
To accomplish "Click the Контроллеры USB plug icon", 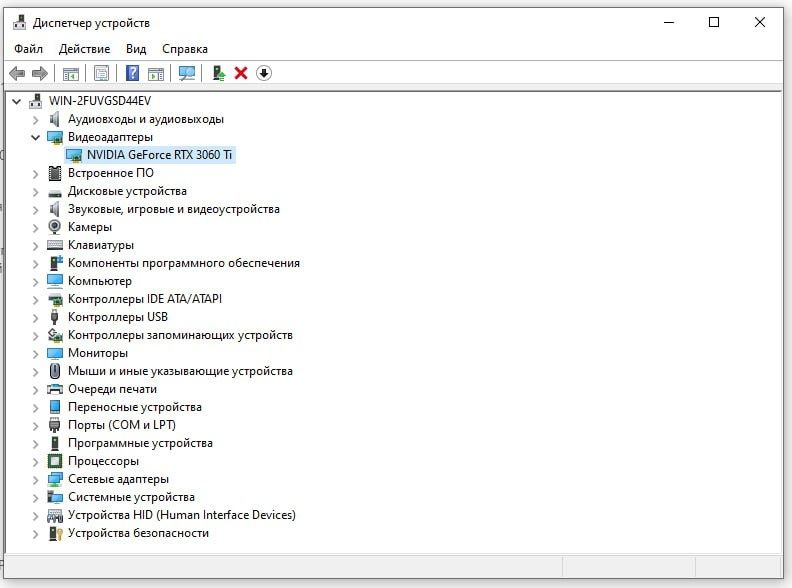I will coord(55,317).
